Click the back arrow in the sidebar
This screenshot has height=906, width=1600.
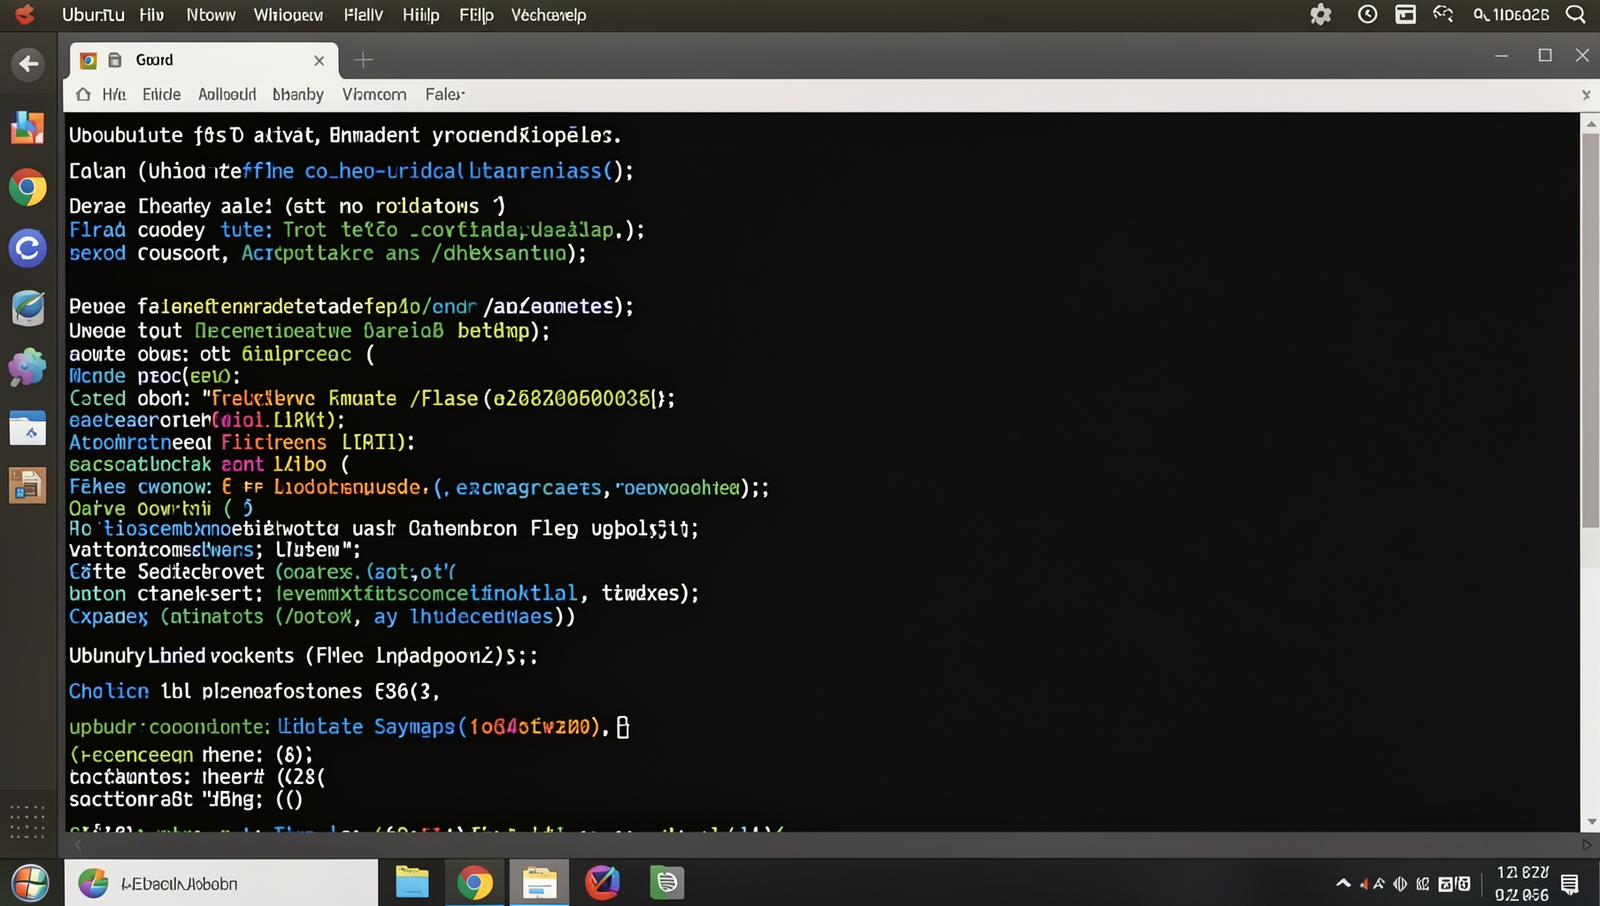pos(28,64)
